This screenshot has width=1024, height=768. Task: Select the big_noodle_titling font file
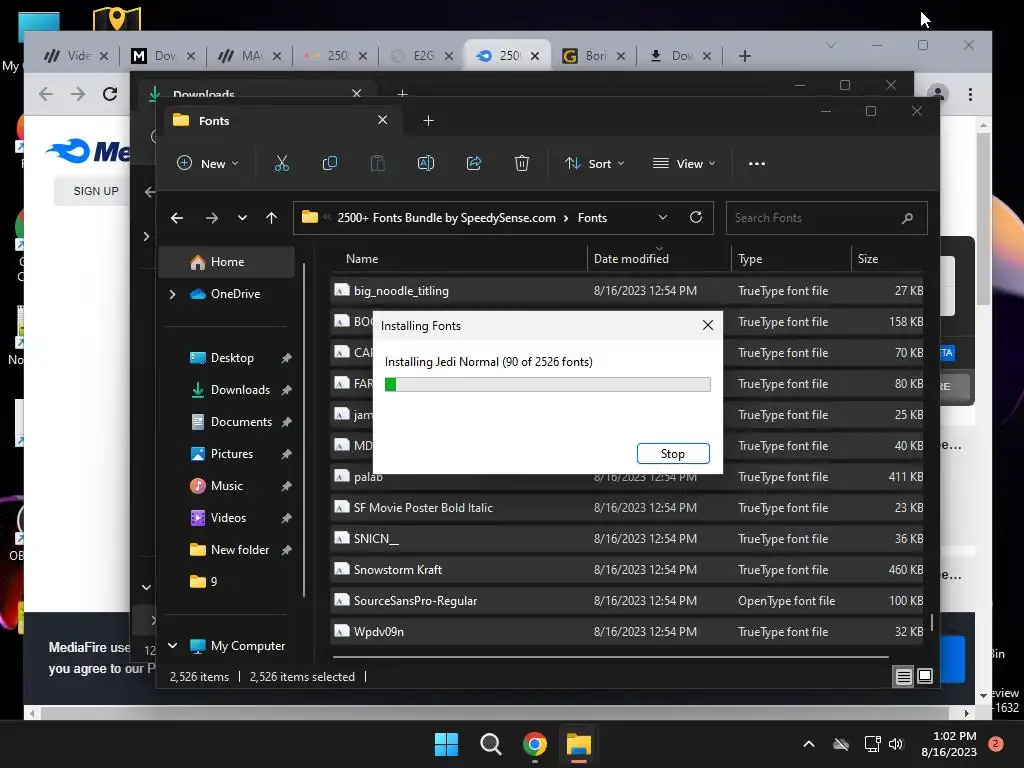tap(627, 291)
